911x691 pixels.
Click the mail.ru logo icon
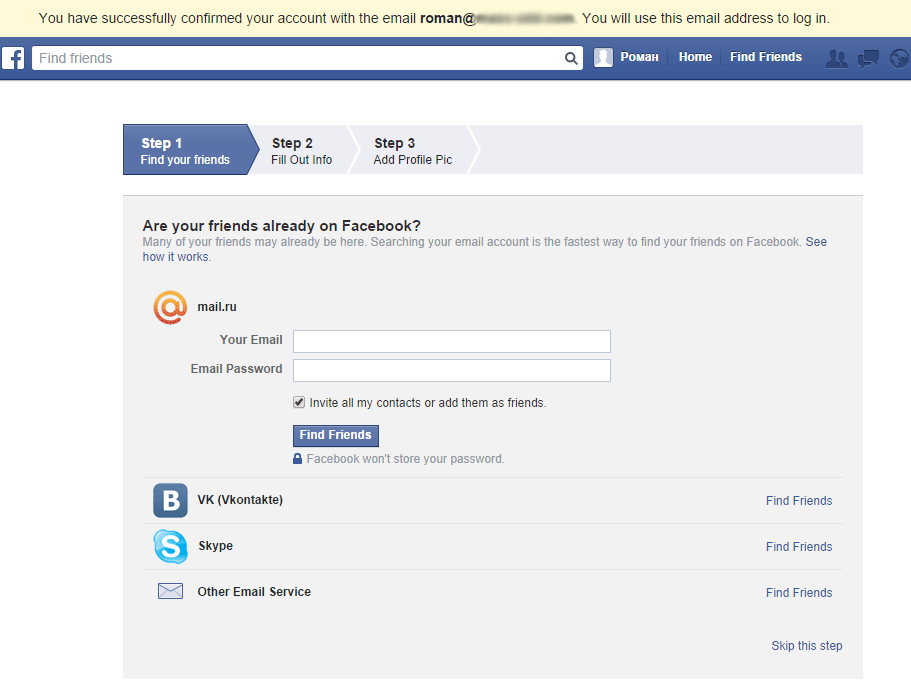[170, 307]
